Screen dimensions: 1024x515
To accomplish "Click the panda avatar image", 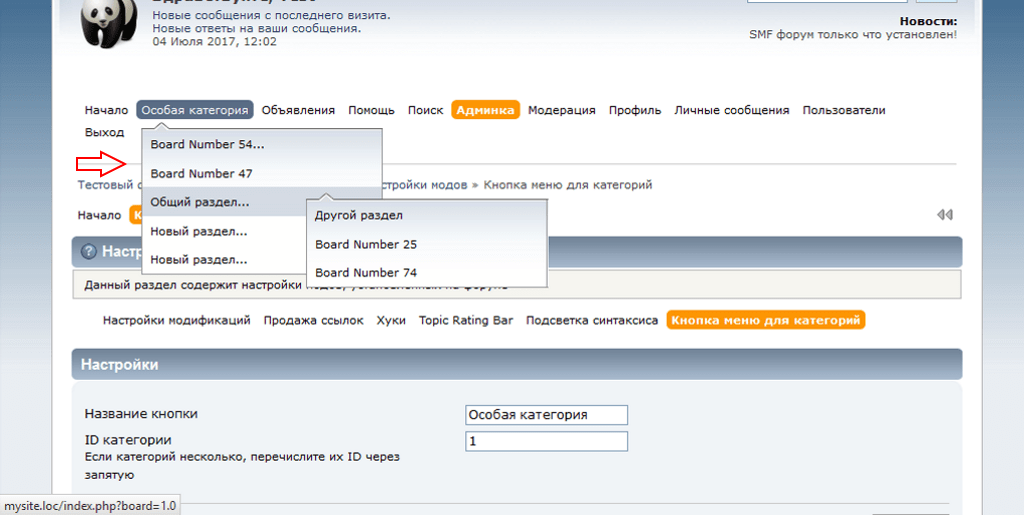I will (x=108, y=23).
